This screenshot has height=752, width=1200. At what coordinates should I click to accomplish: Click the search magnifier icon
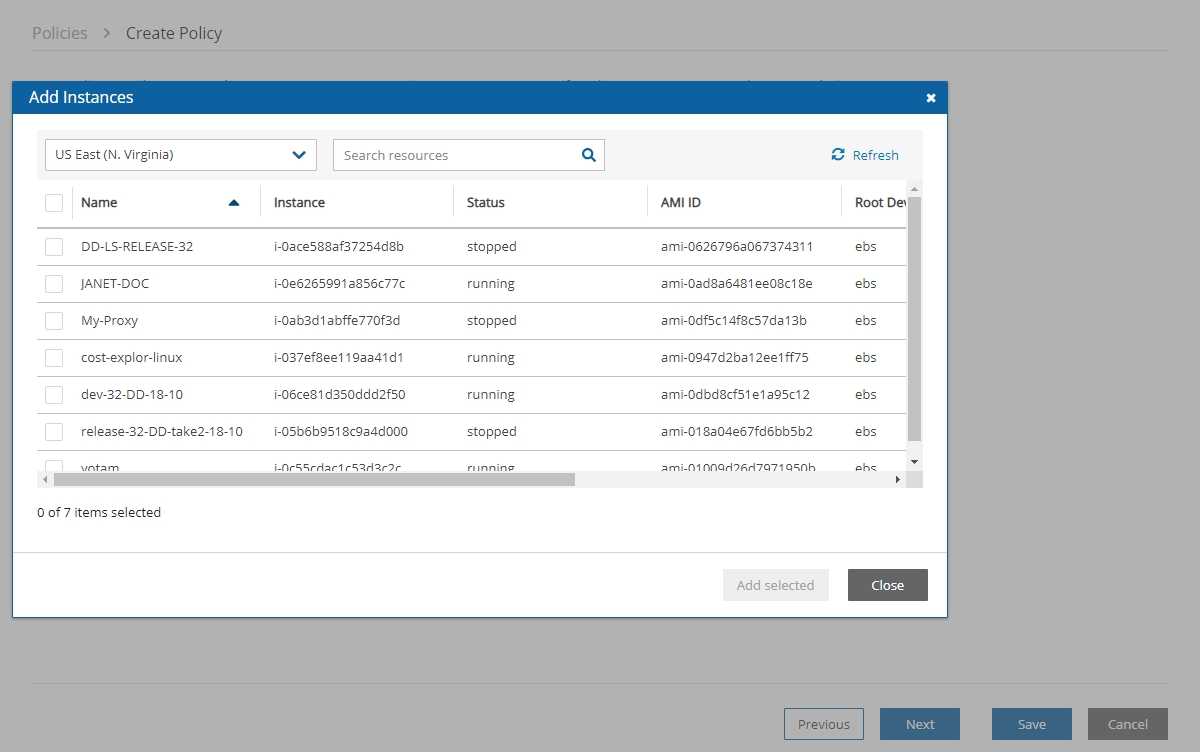[x=588, y=155]
